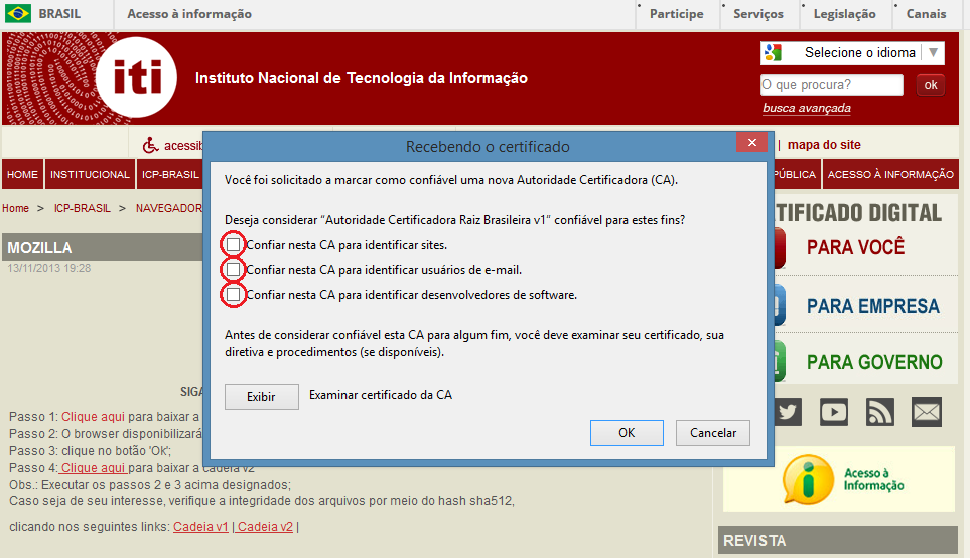Check trust CA to identify e-mail users
The height and width of the screenshot is (560, 970).
[233, 269]
